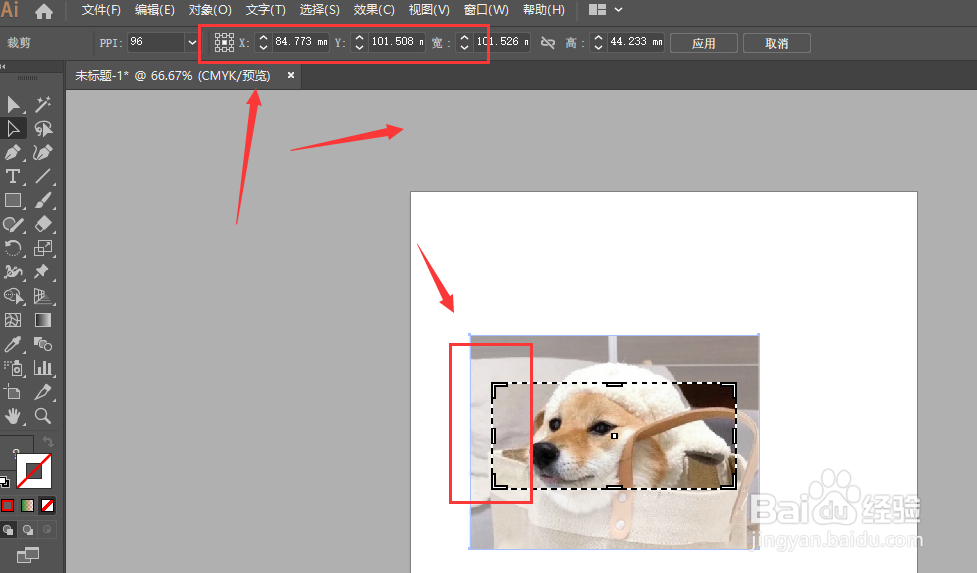The height and width of the screenshot is (573, 977).
Task: Select the Perspective Grid tool
Action: (43, 296)
